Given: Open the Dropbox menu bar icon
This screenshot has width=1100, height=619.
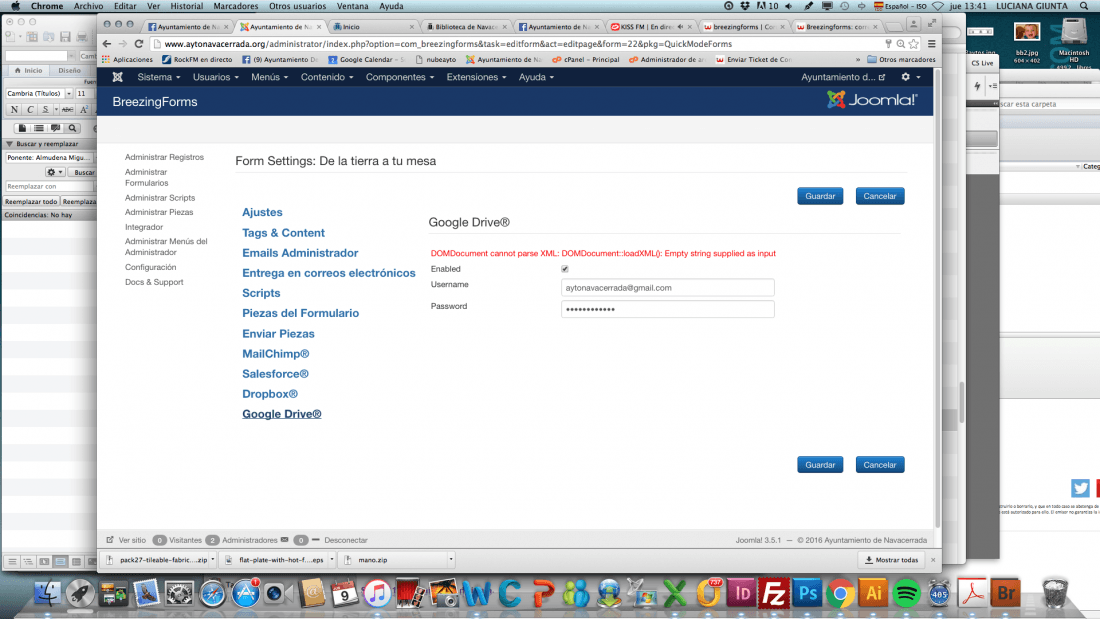Looking at the screenshot, I should point(744,6).
